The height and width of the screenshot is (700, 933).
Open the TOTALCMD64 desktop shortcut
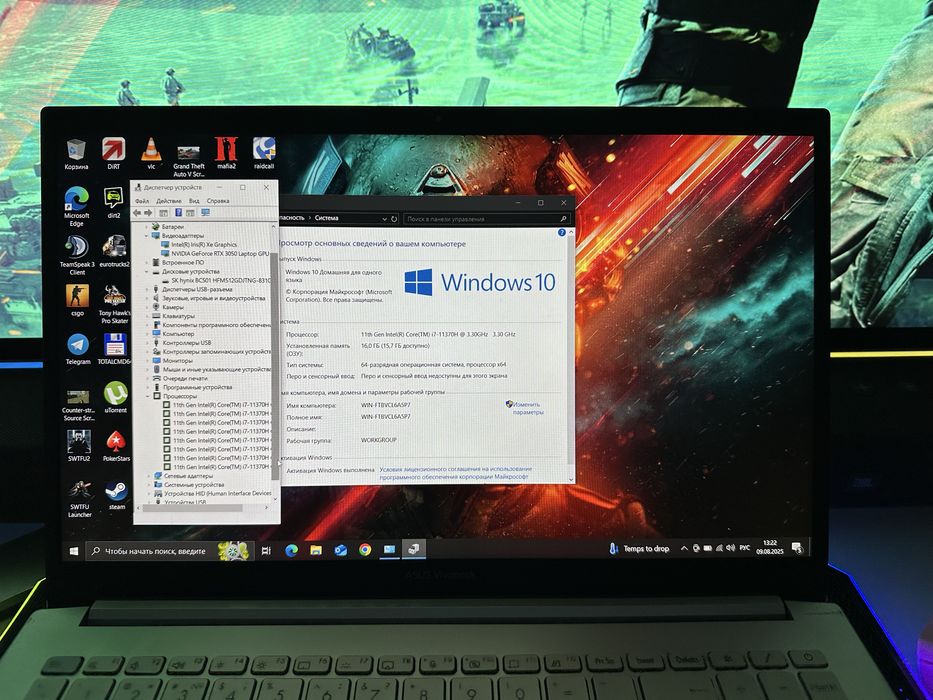click(x=114, y=349)
